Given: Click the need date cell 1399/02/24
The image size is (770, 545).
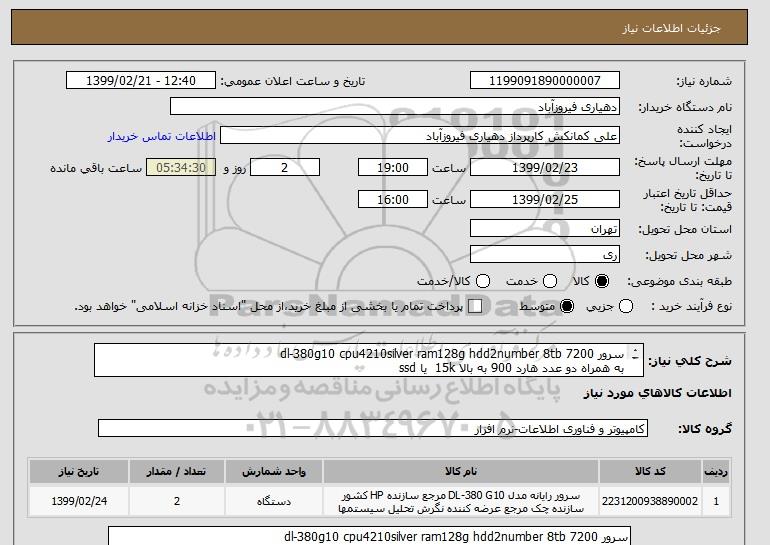Looking at the screenshot, I should (79, 501).
